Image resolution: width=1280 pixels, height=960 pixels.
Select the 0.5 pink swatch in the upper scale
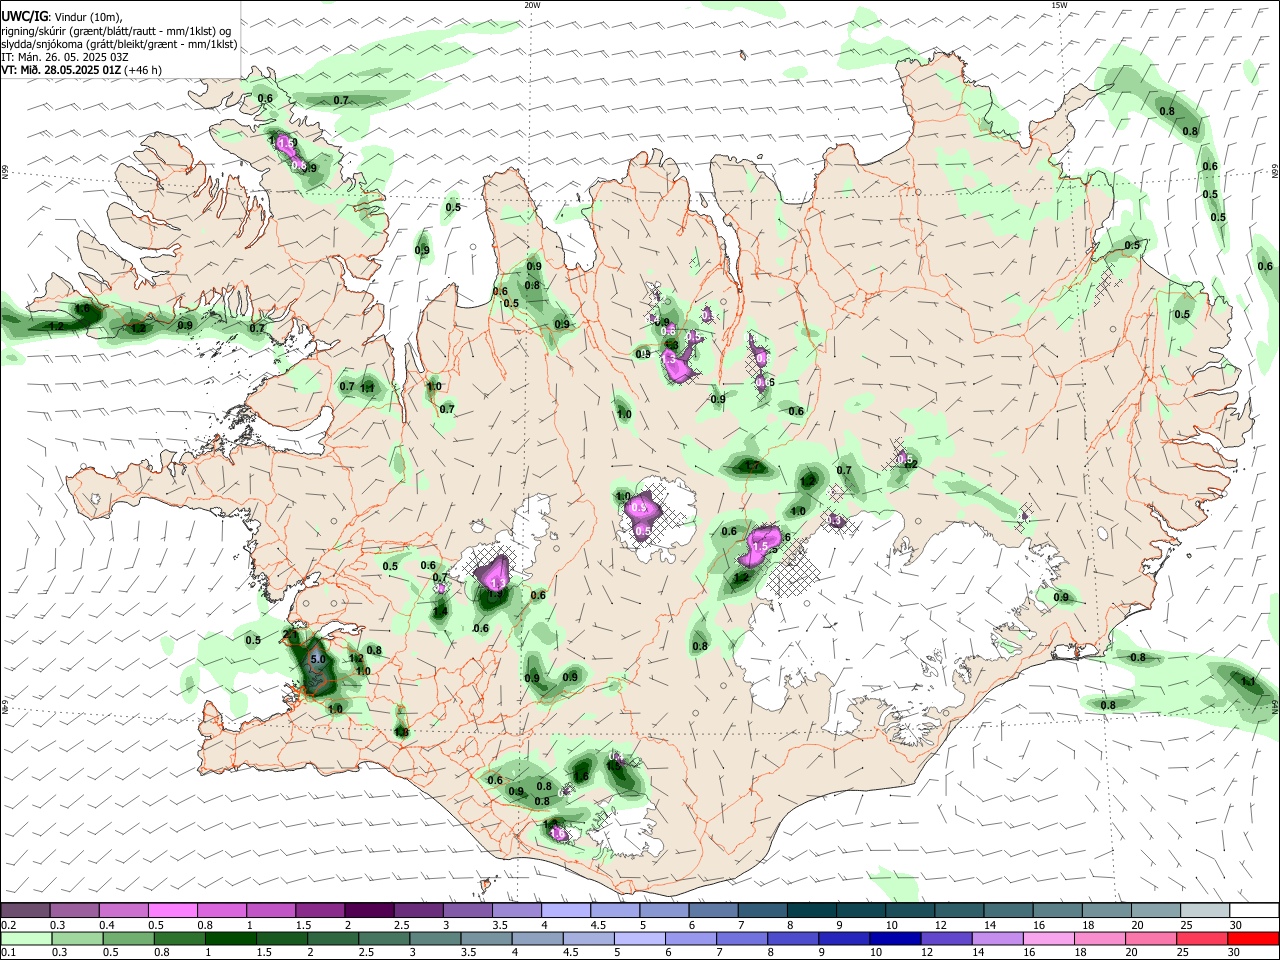(x=172, y=911)
